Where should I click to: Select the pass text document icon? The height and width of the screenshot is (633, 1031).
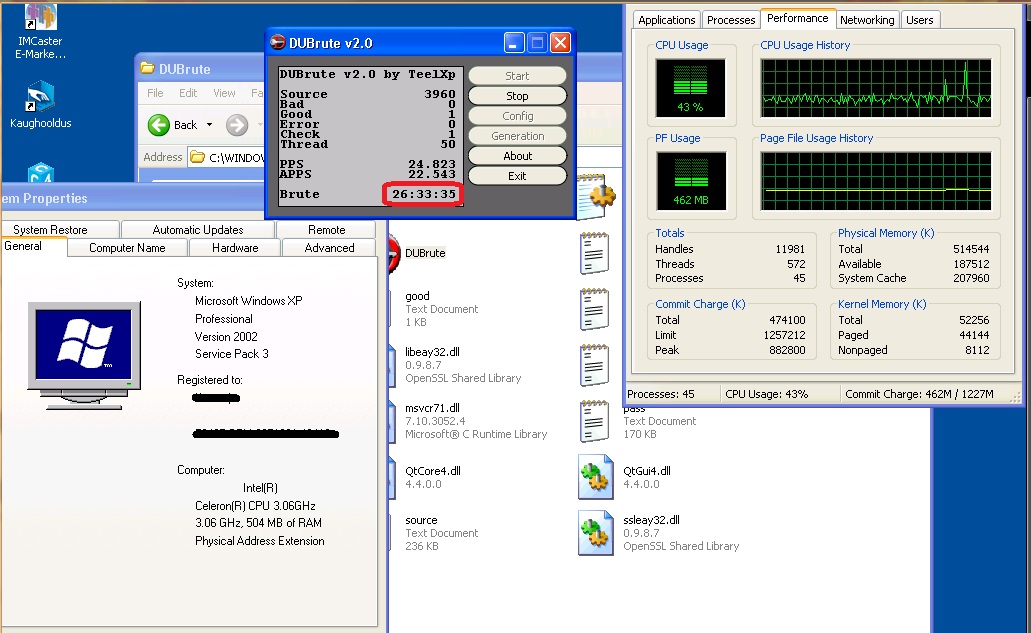594,421
